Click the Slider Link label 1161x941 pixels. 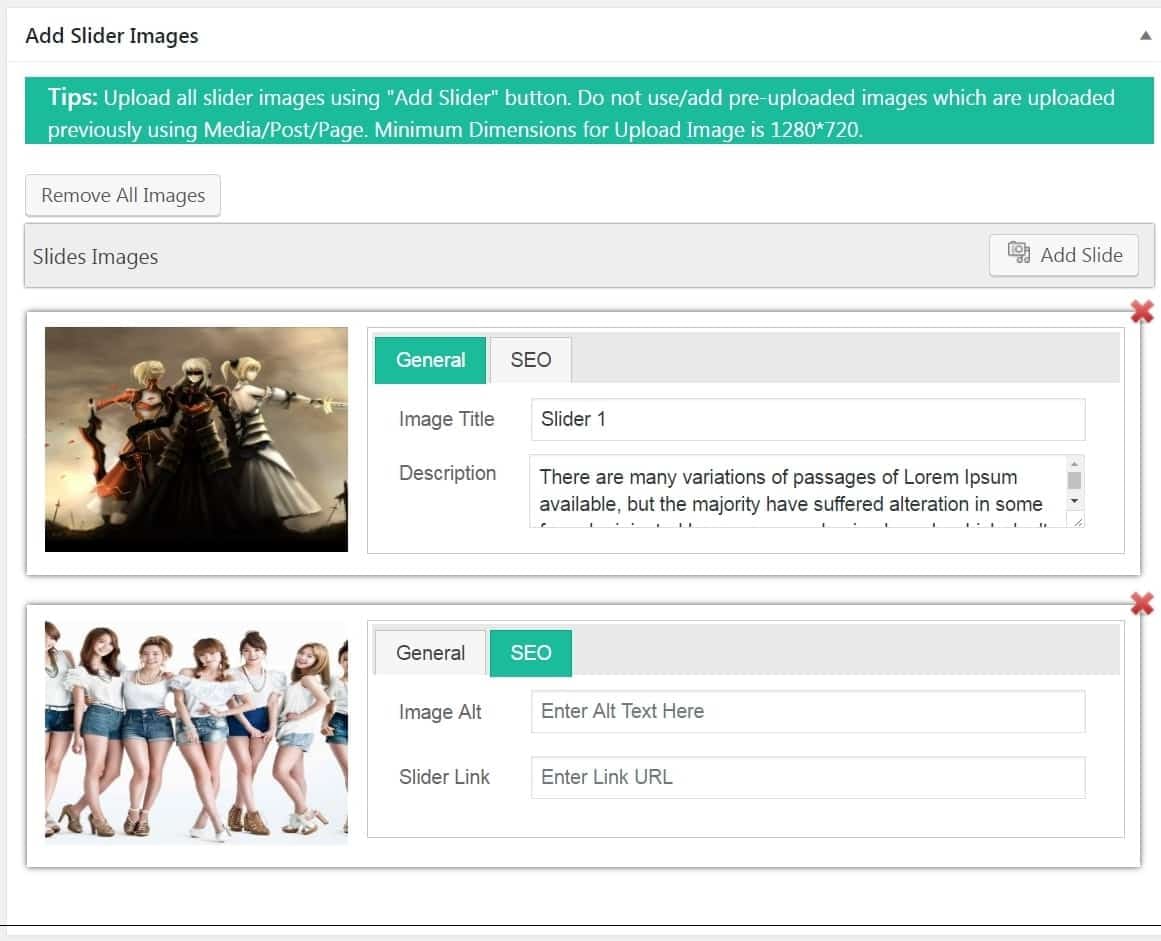tap(444, 777)
